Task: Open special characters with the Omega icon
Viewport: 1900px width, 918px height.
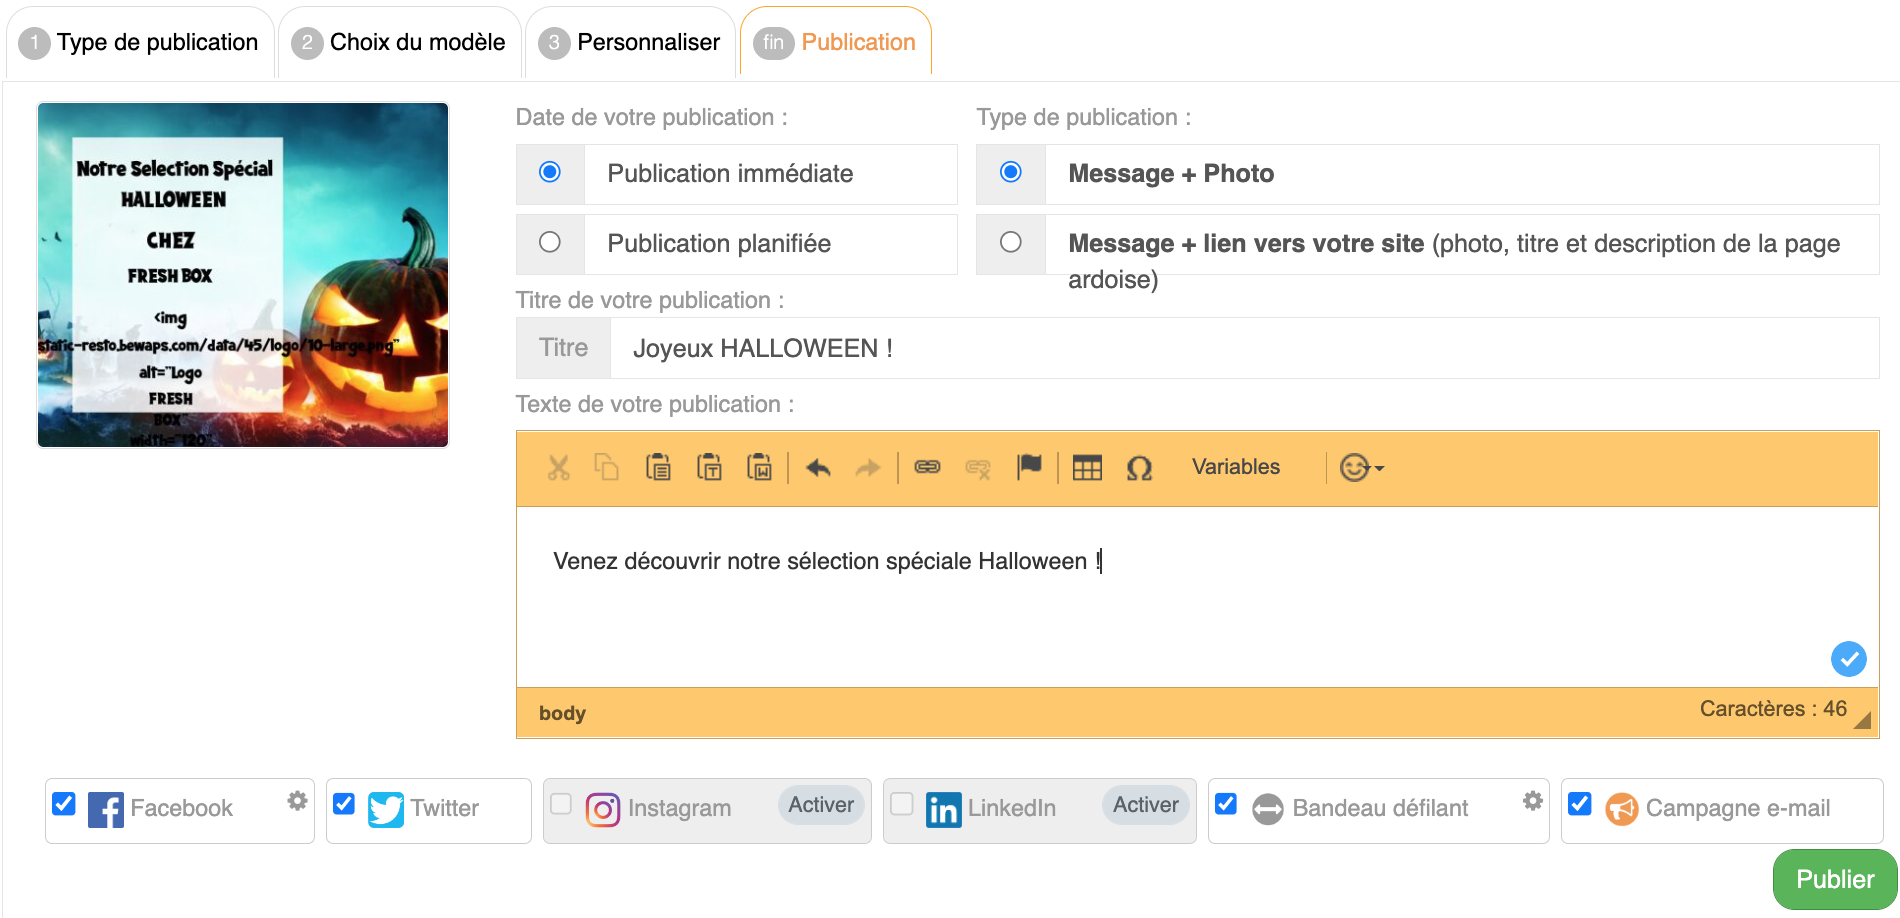Action: 1139,468
